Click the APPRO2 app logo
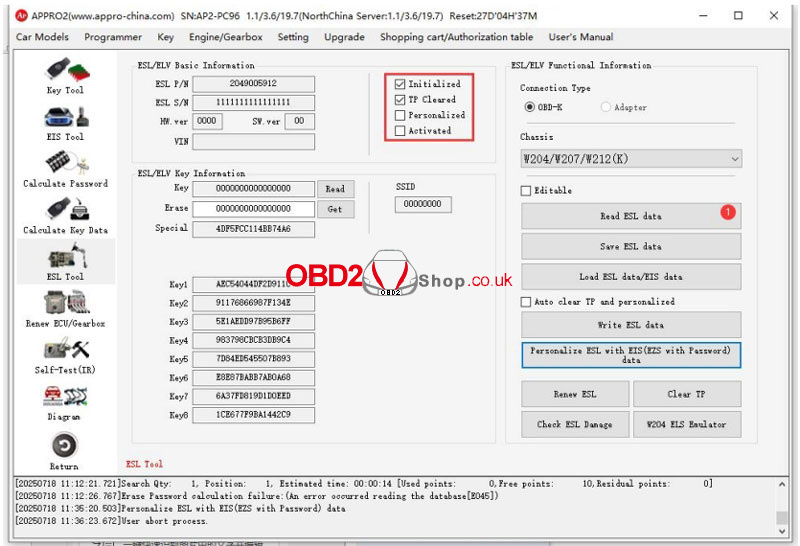The height and width of the screenshot is (546, 800). pos(21,16)
